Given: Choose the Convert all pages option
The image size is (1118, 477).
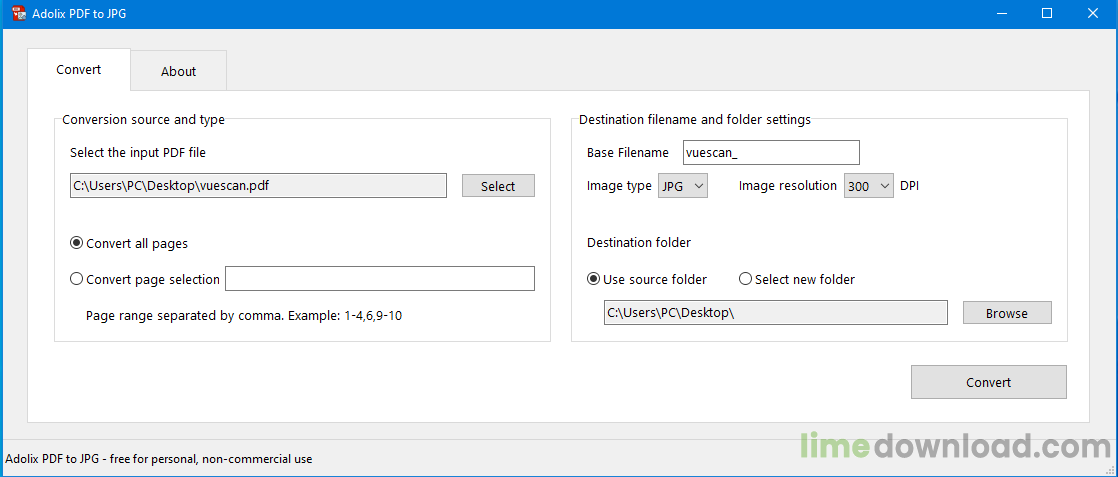Looking at the screenshot, I should point(129,243).
